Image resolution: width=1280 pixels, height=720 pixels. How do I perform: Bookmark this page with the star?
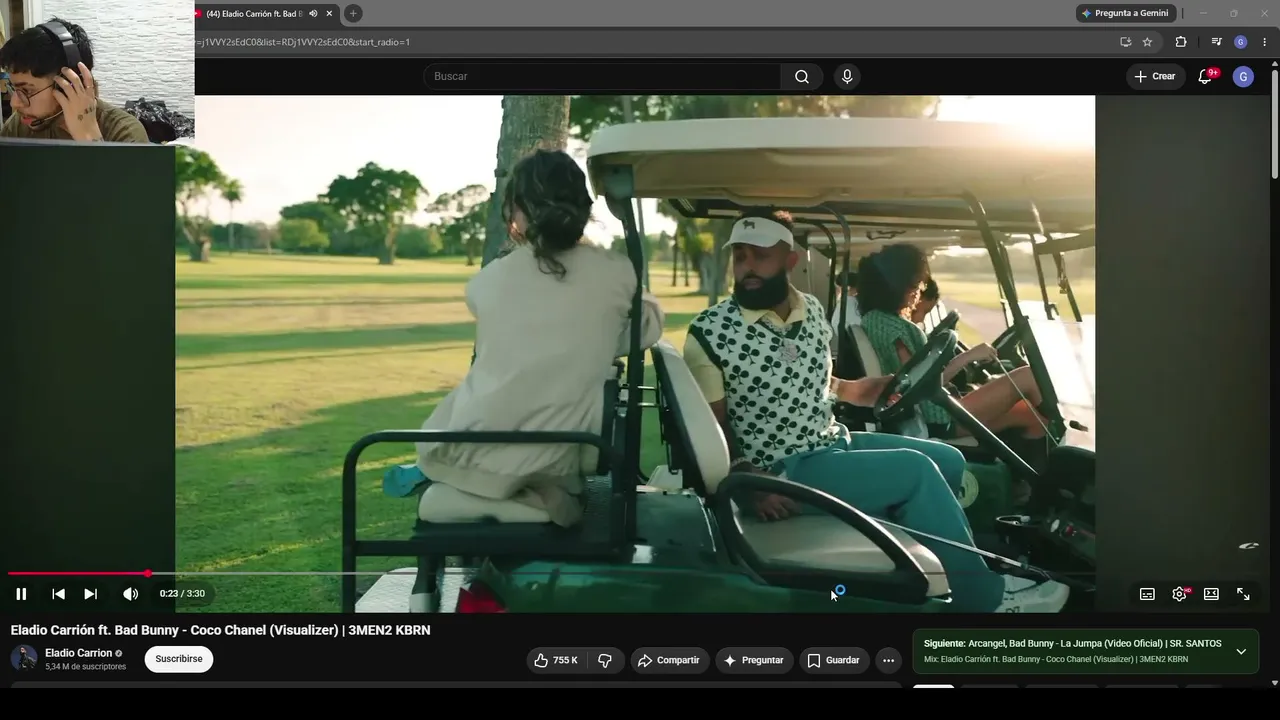pos(1147,42)
